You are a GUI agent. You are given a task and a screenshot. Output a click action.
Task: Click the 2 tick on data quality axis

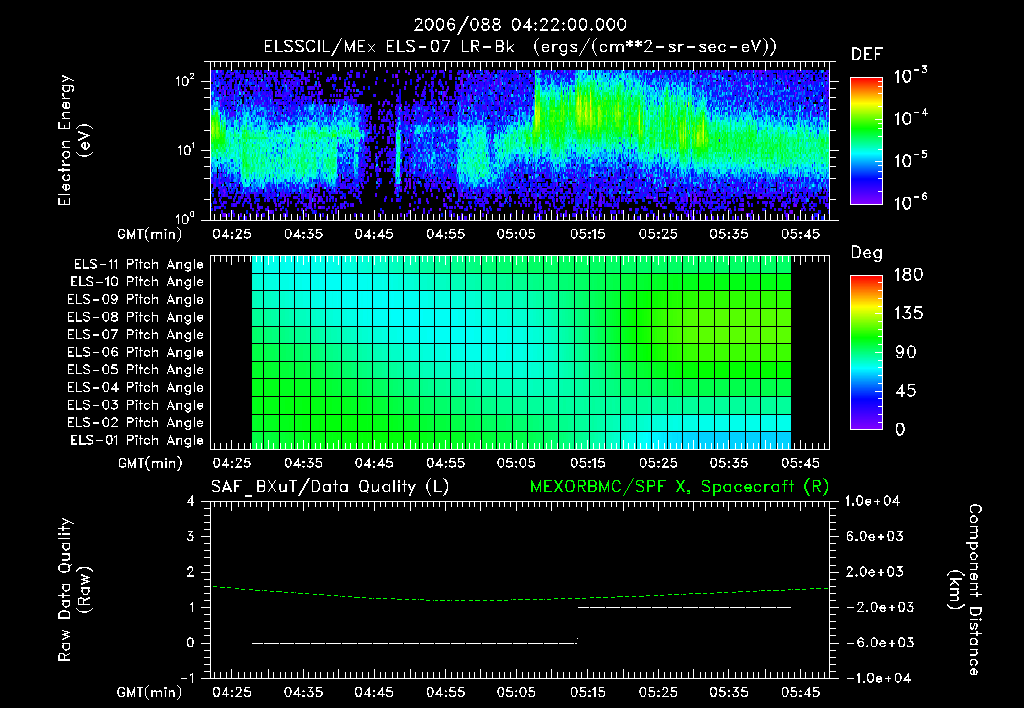click(x=191, y=571)
